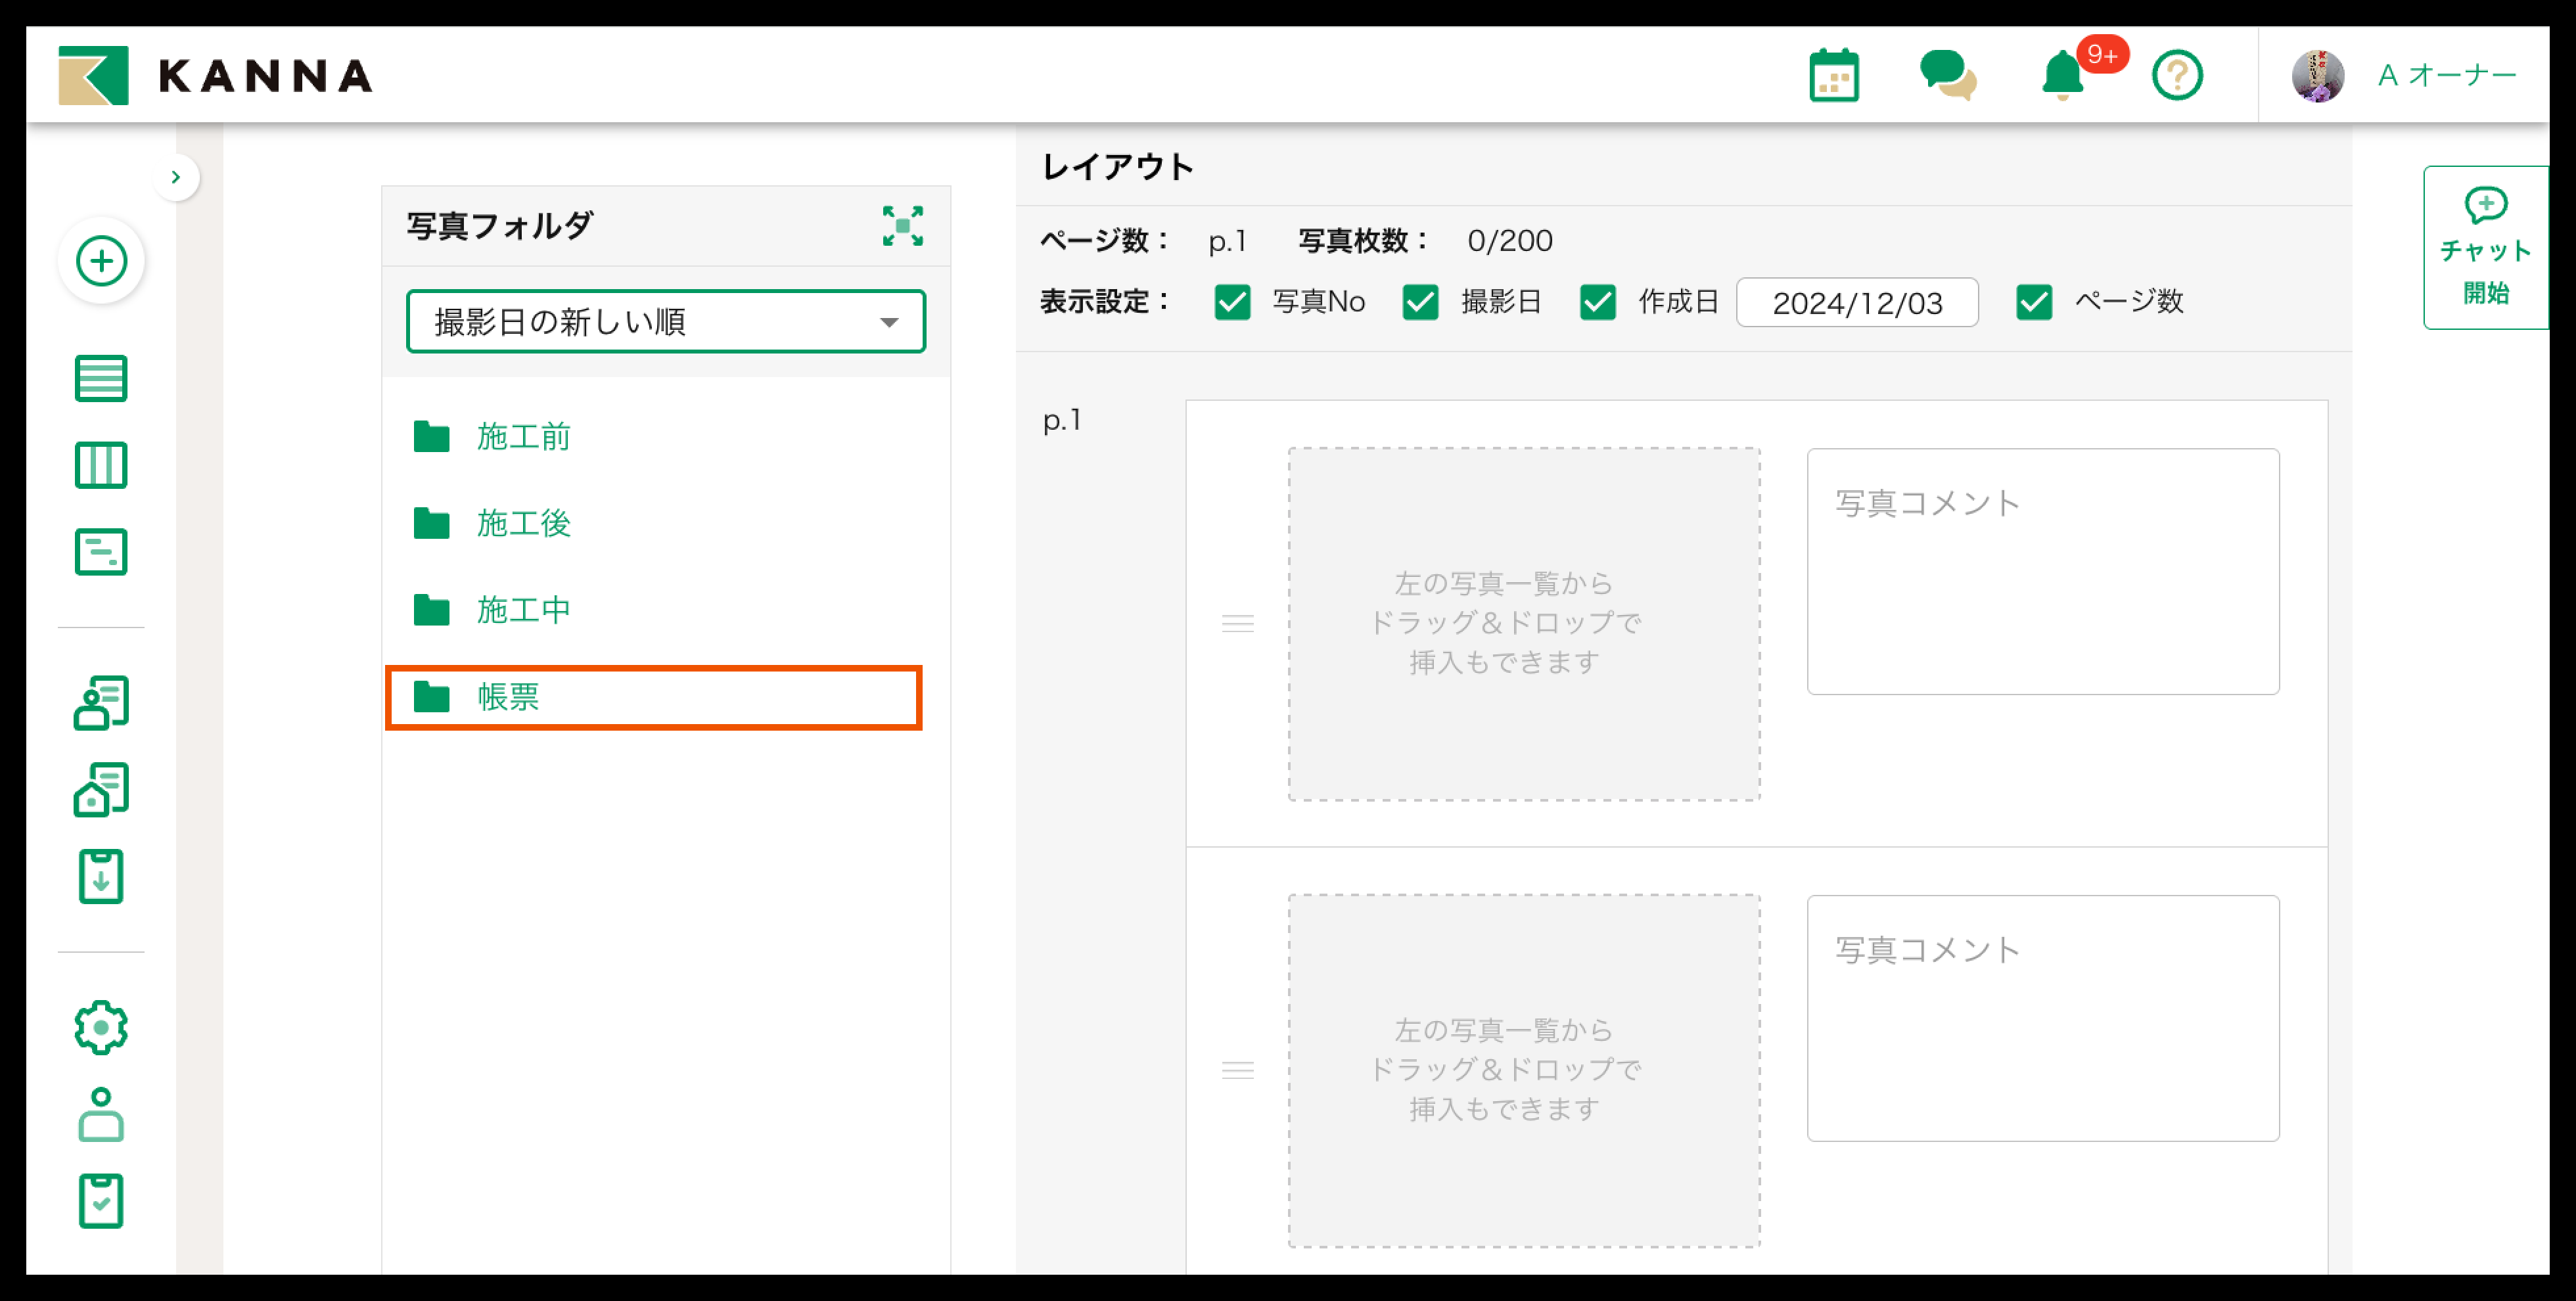Click the KANNA logo
2576x1301 pixels.
tap(215, 76)
